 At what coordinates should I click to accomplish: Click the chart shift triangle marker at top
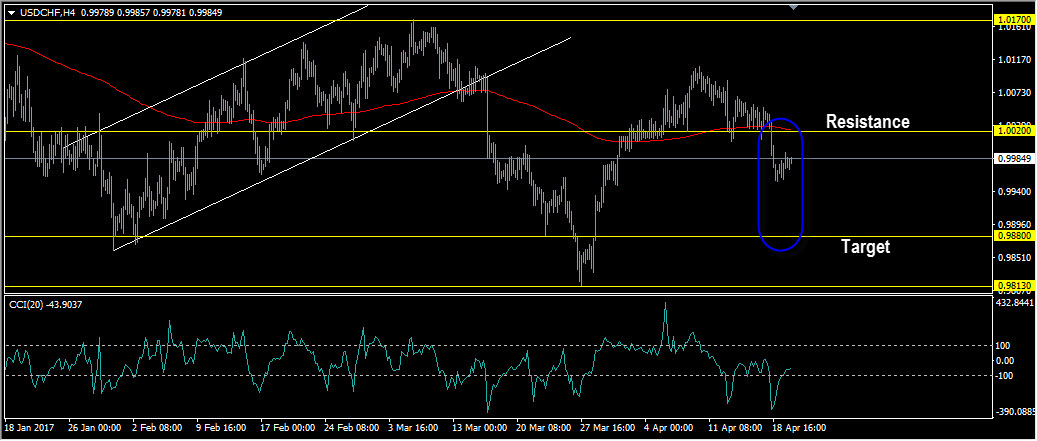pos(794,7)
